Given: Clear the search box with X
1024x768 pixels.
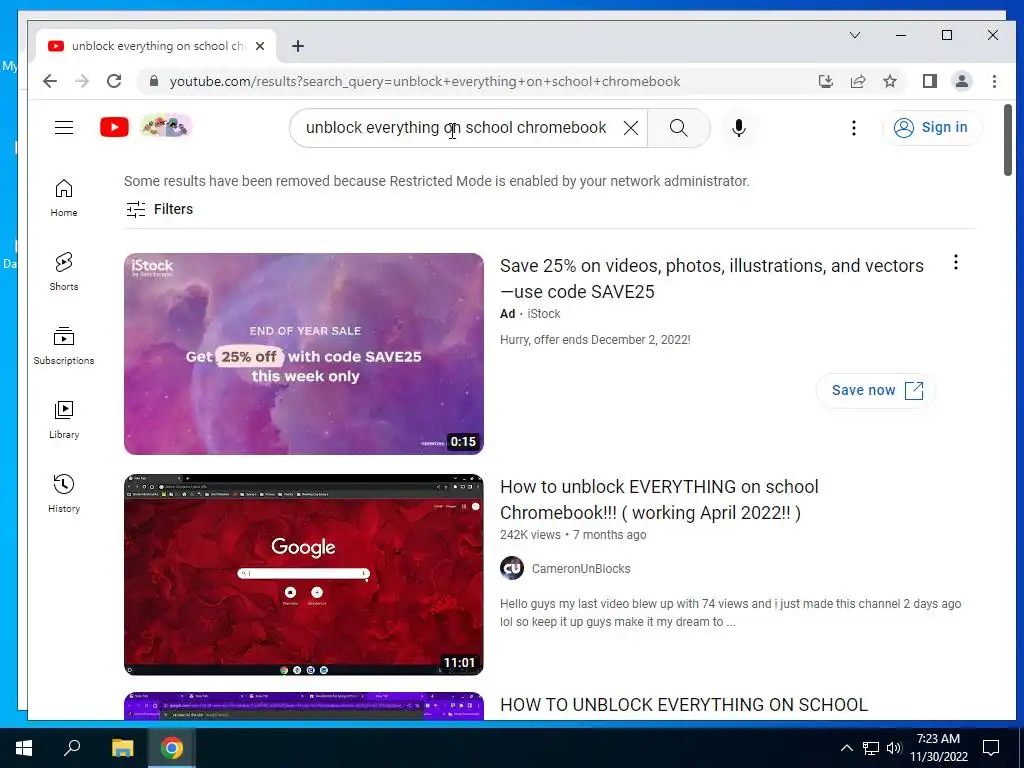Looking at the screenshot, I should pos(631,128).
